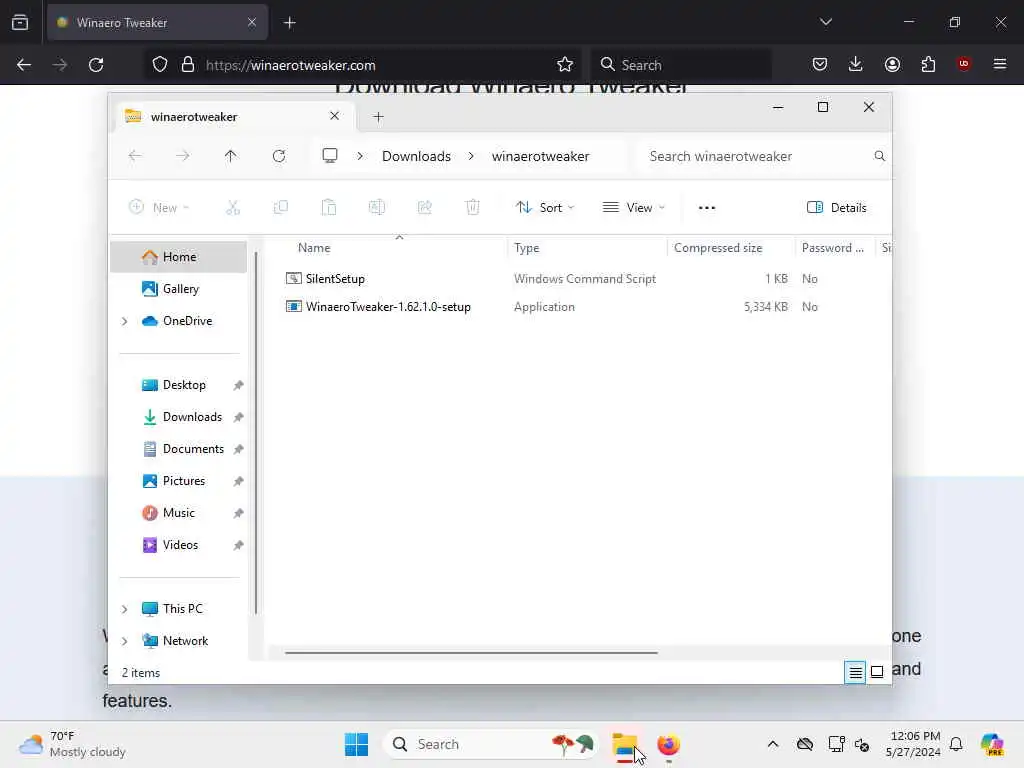Click the Share icon in Explorer toolbar

click(x=424, y=208)
